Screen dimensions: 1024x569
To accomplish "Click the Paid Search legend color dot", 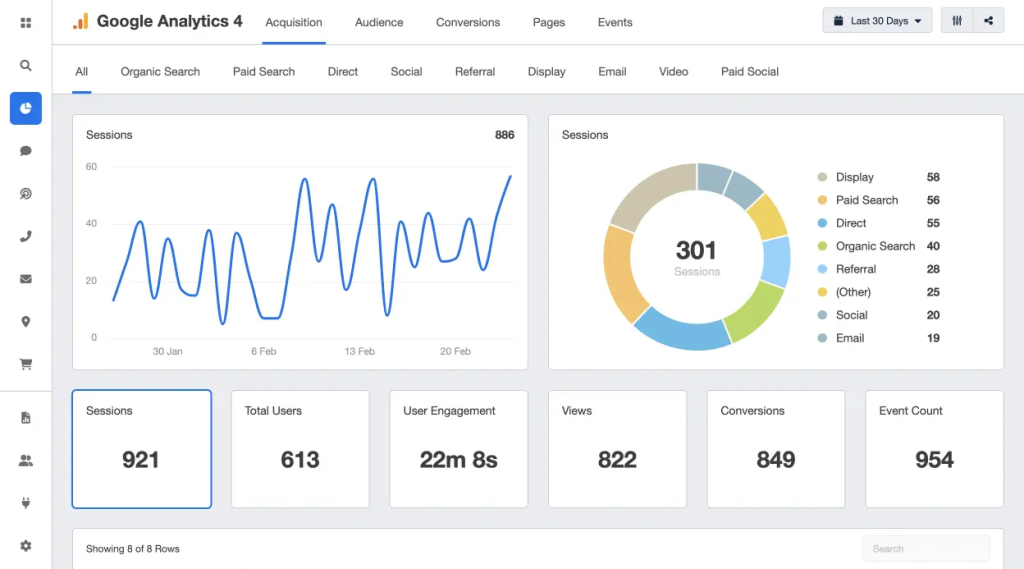I will 822,200.
